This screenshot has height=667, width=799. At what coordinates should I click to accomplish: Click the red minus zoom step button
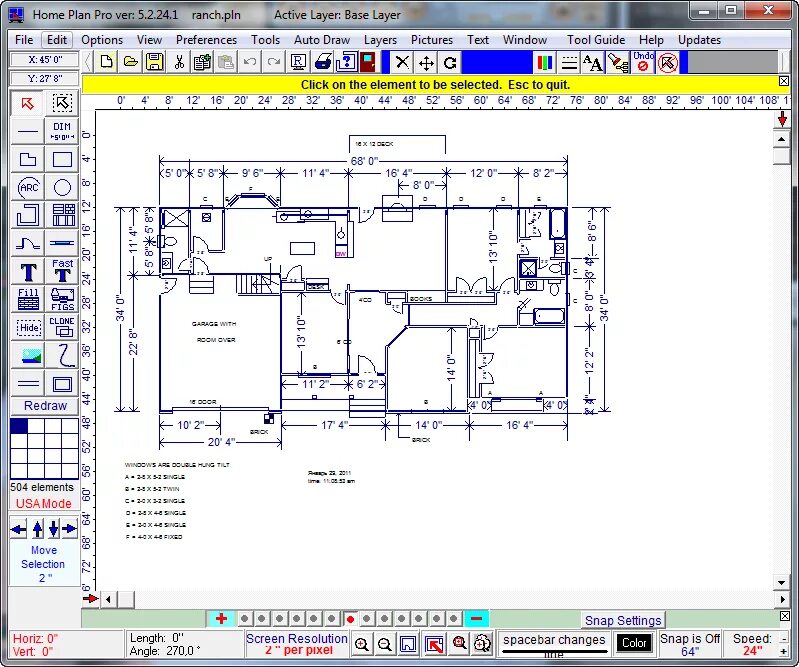pos(476,619)
